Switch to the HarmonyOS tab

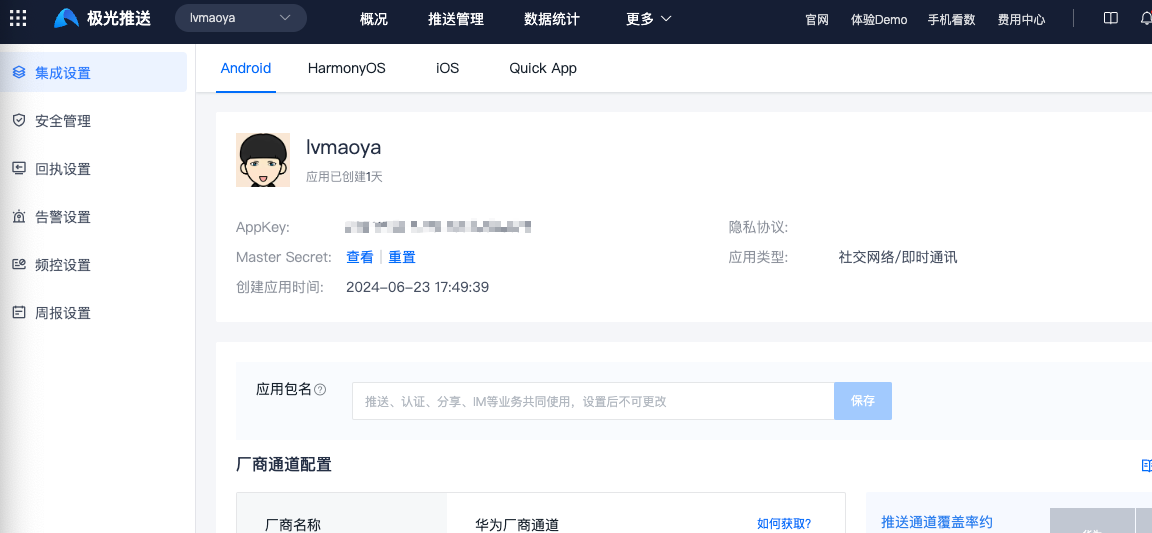coord(346,68)
